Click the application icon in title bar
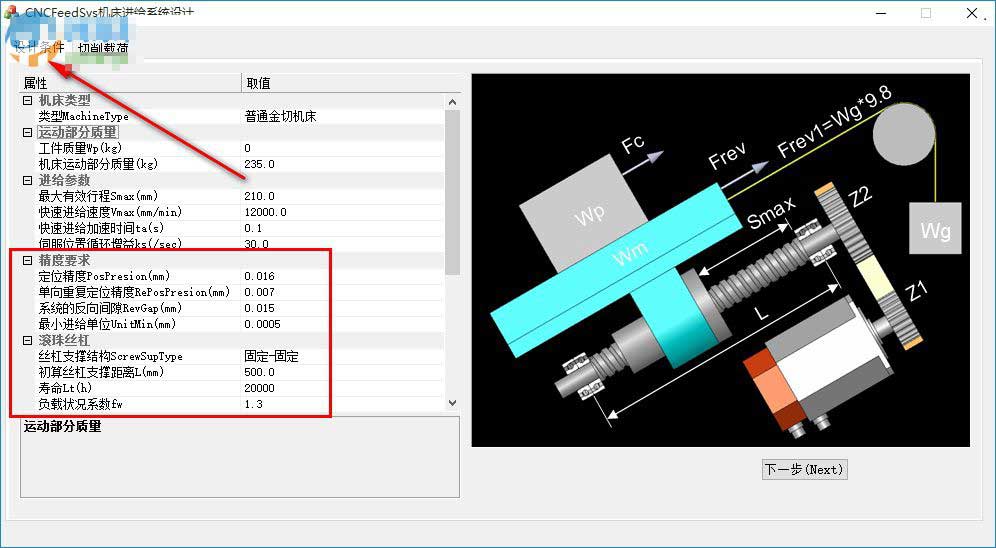The width and height of the screenshot is (996, 548). click(11, 11)
